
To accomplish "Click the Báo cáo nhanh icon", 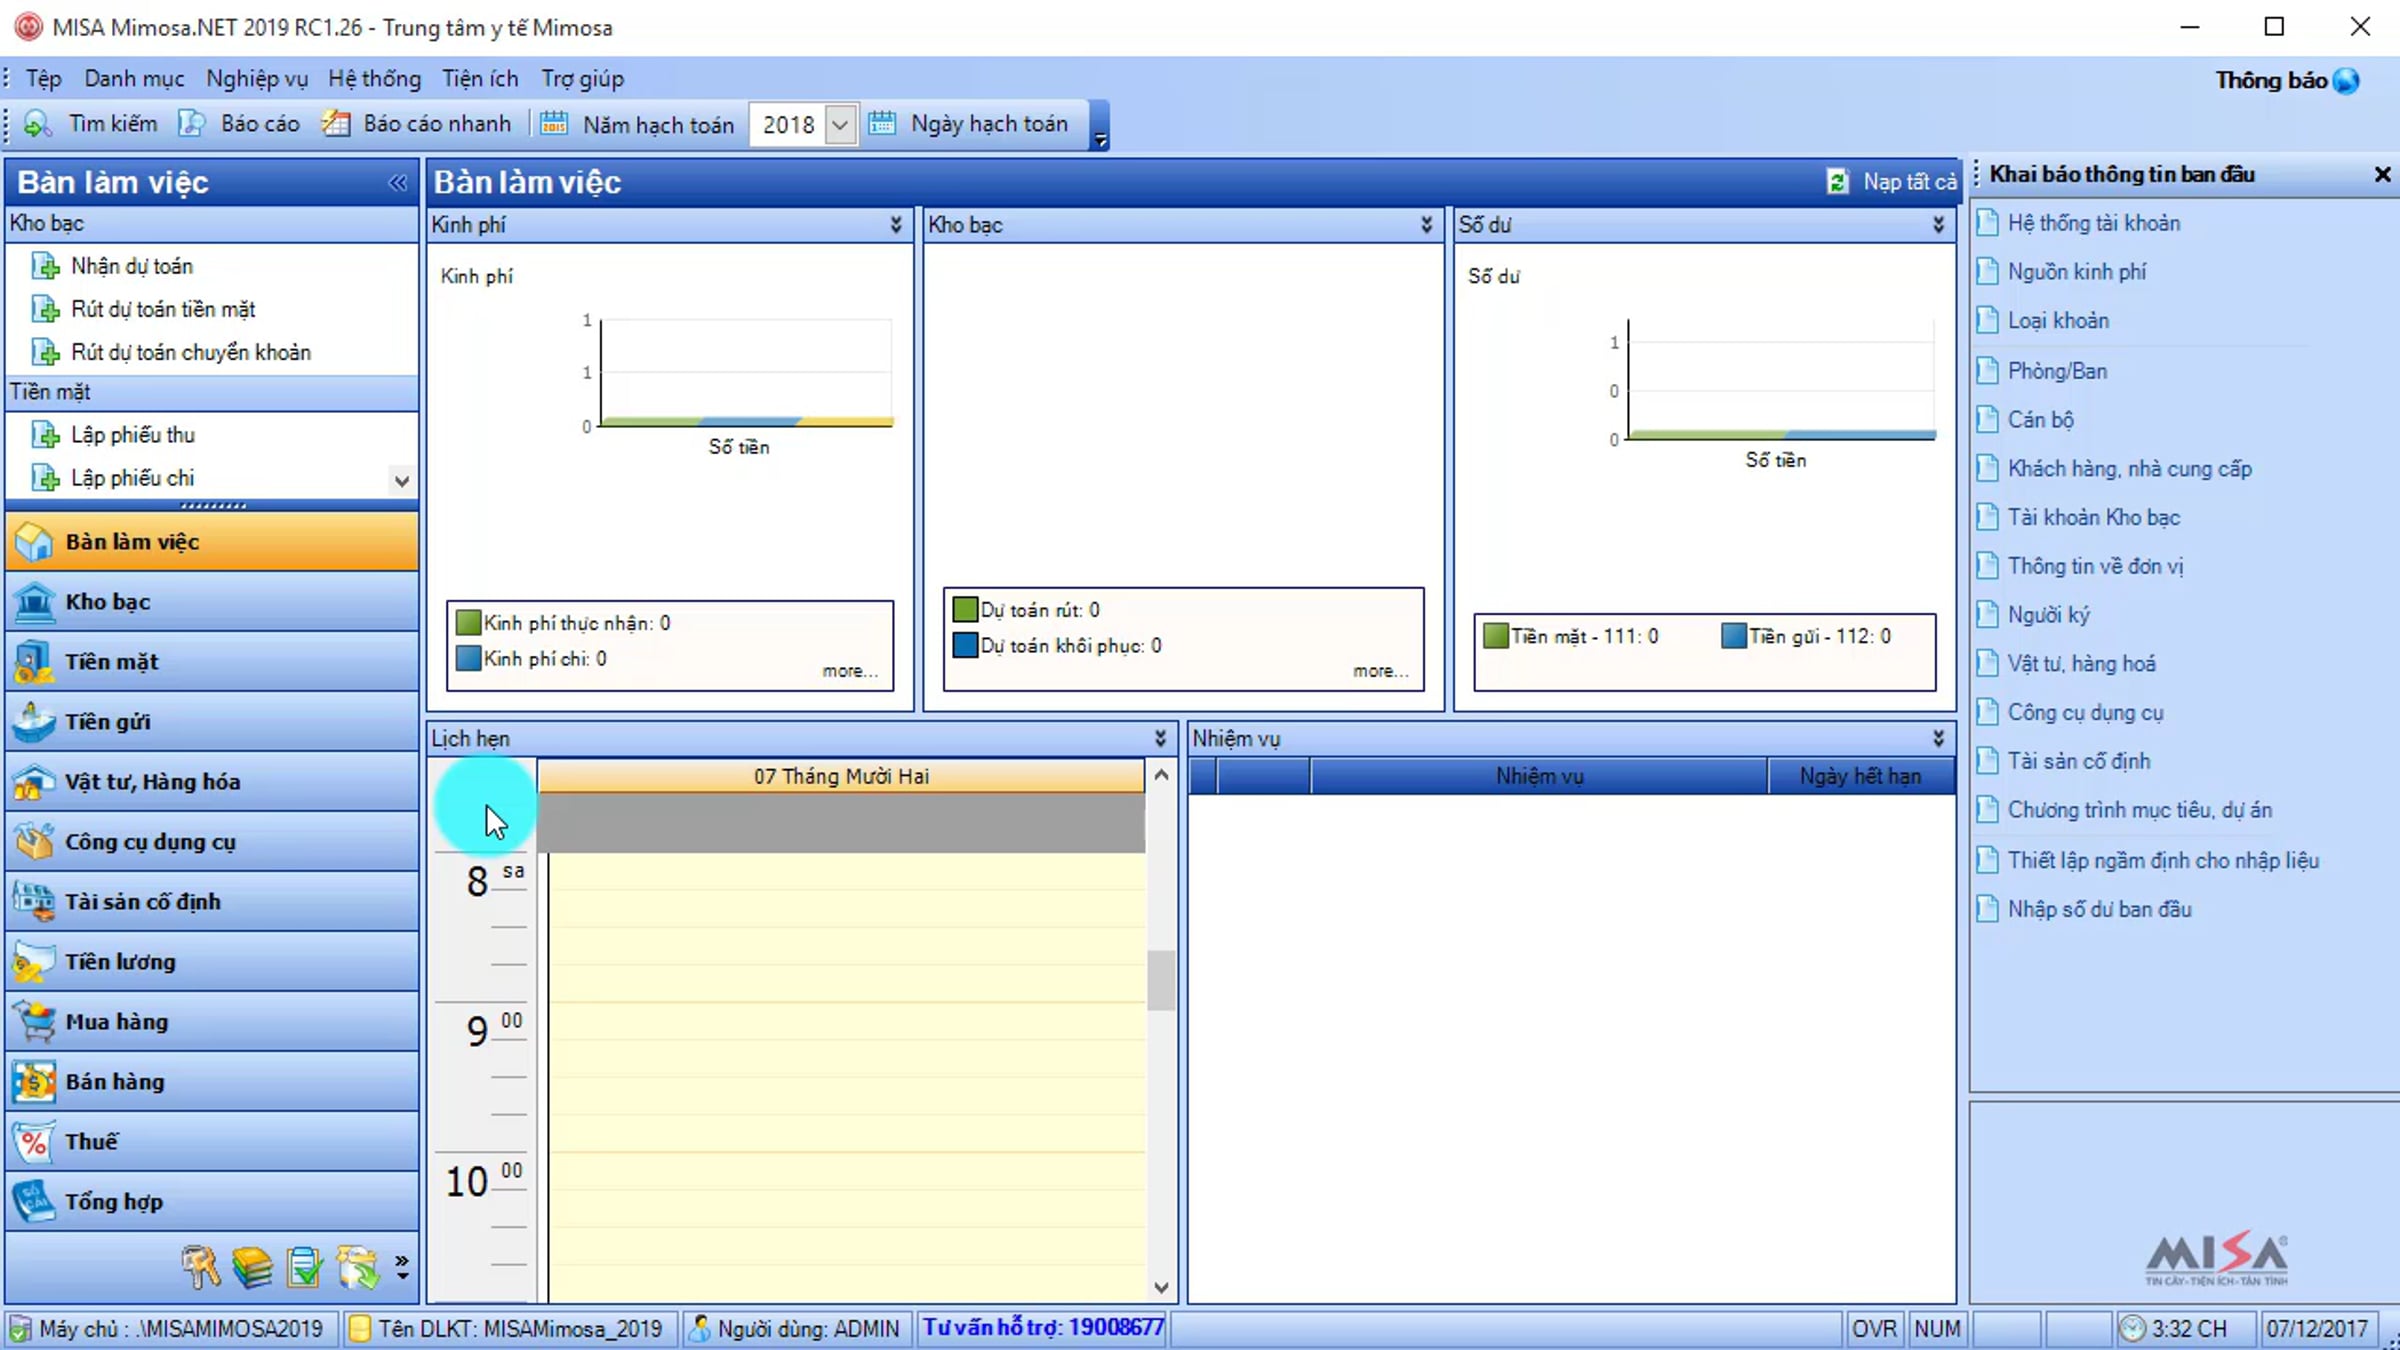I will [336, 124].
